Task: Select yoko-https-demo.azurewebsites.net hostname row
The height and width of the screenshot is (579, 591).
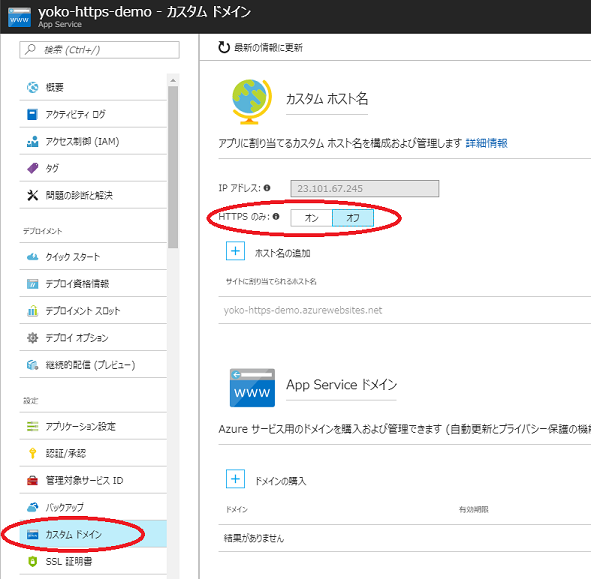Action: [x=404, y=310]
